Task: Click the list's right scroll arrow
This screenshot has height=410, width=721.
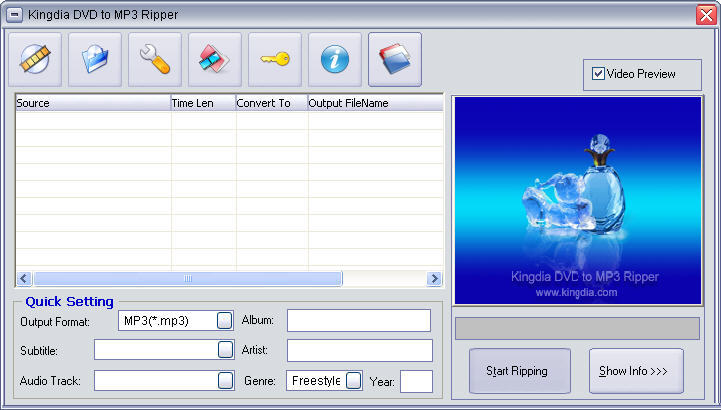Action: tap(434, 279)
